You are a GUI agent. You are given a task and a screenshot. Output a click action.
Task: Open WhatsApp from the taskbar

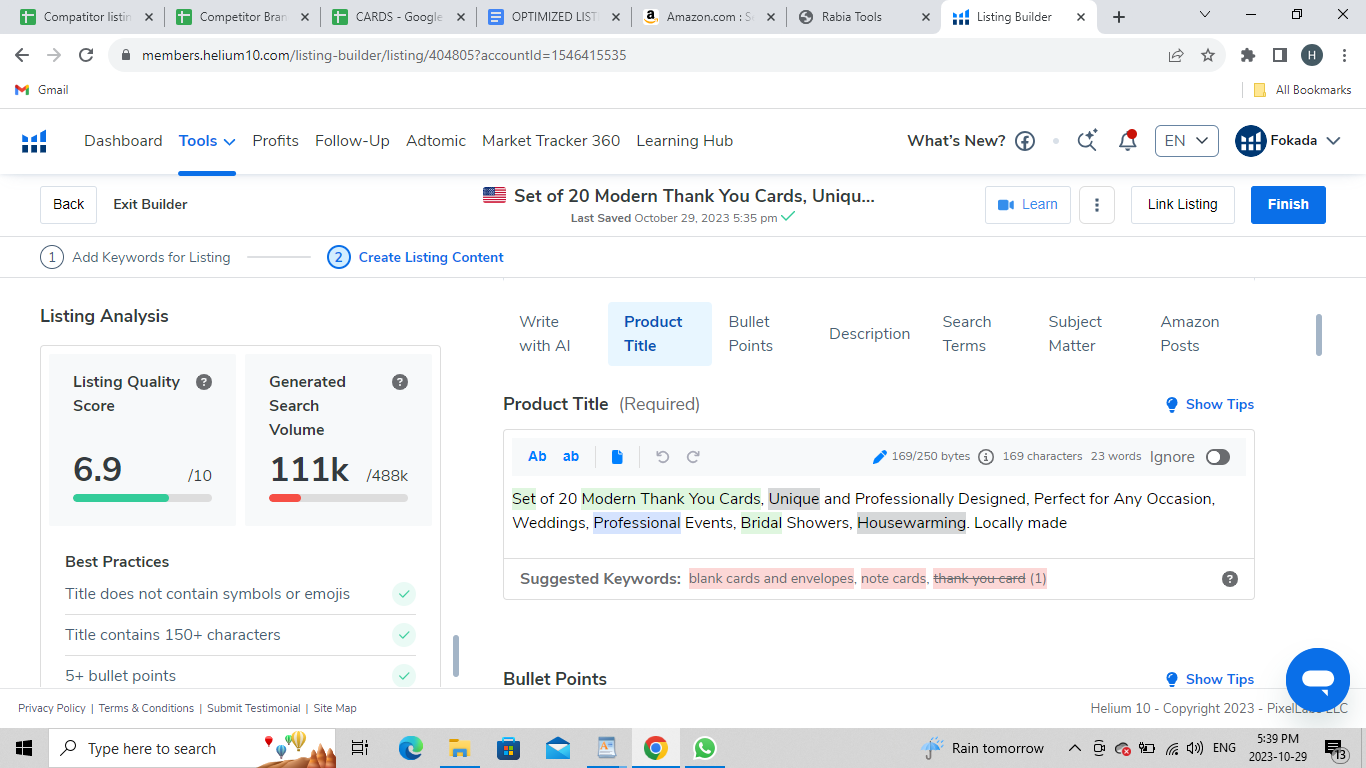pyautogui.click(x=705, y=748)
